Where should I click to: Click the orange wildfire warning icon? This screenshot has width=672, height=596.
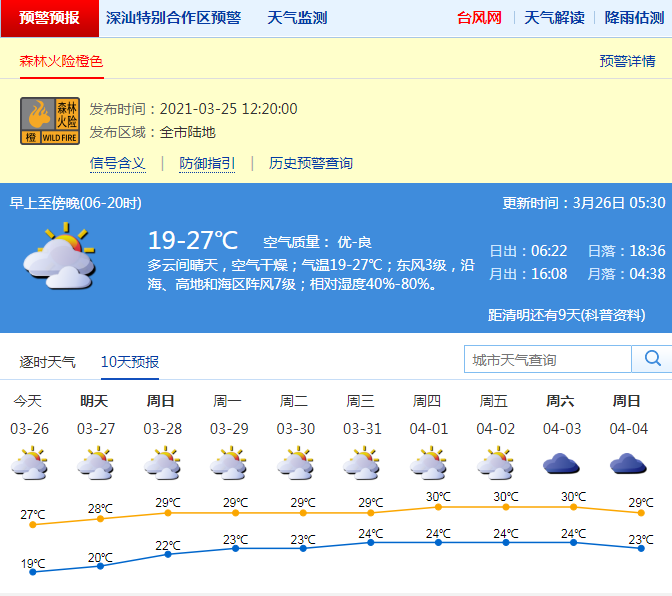[50, 121]
